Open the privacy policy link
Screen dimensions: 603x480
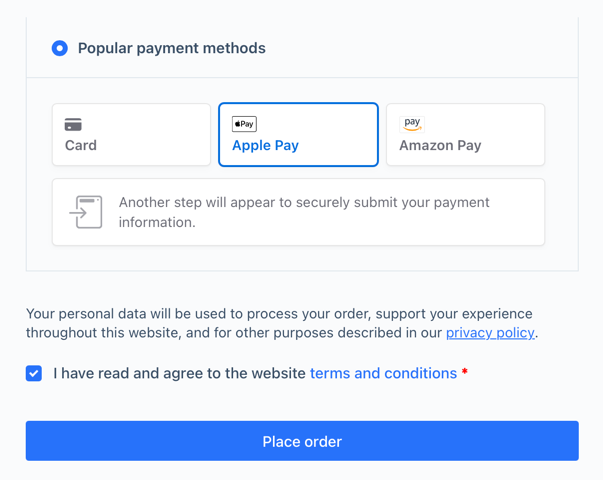[490, 333]
